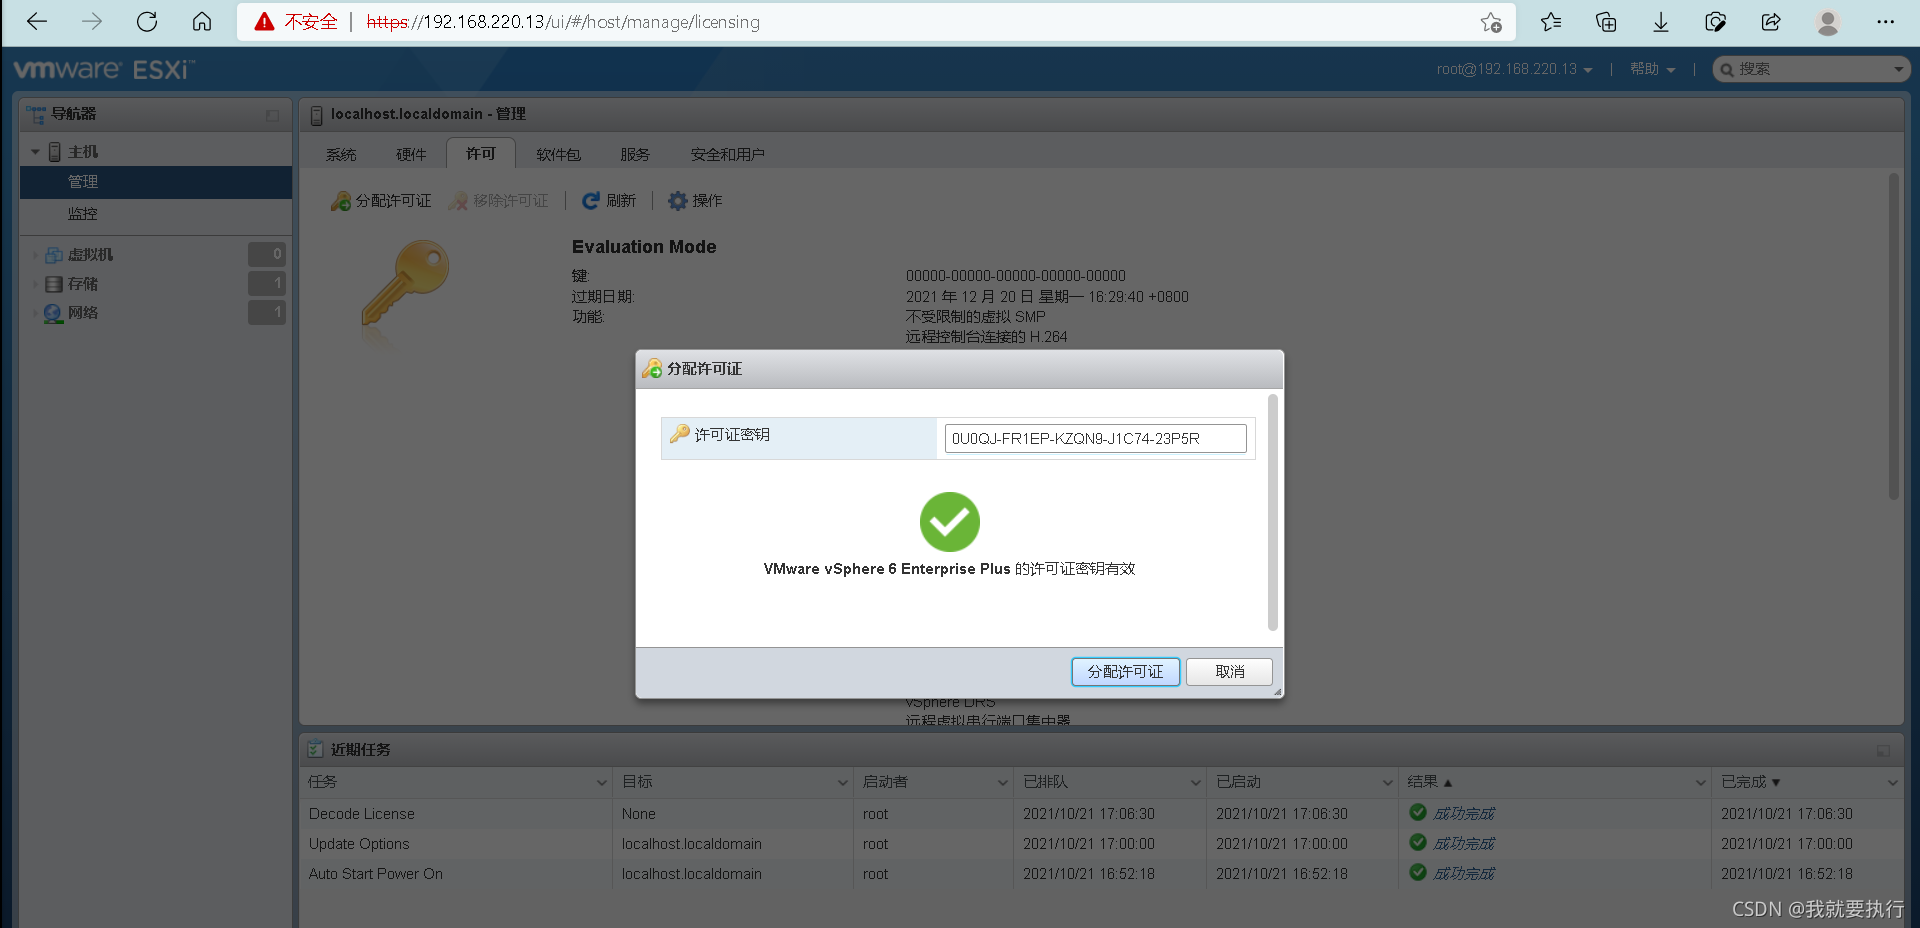Click 取消 to cancel the dialog
The image size is (1920, 928).
[x=1230, y=672]
